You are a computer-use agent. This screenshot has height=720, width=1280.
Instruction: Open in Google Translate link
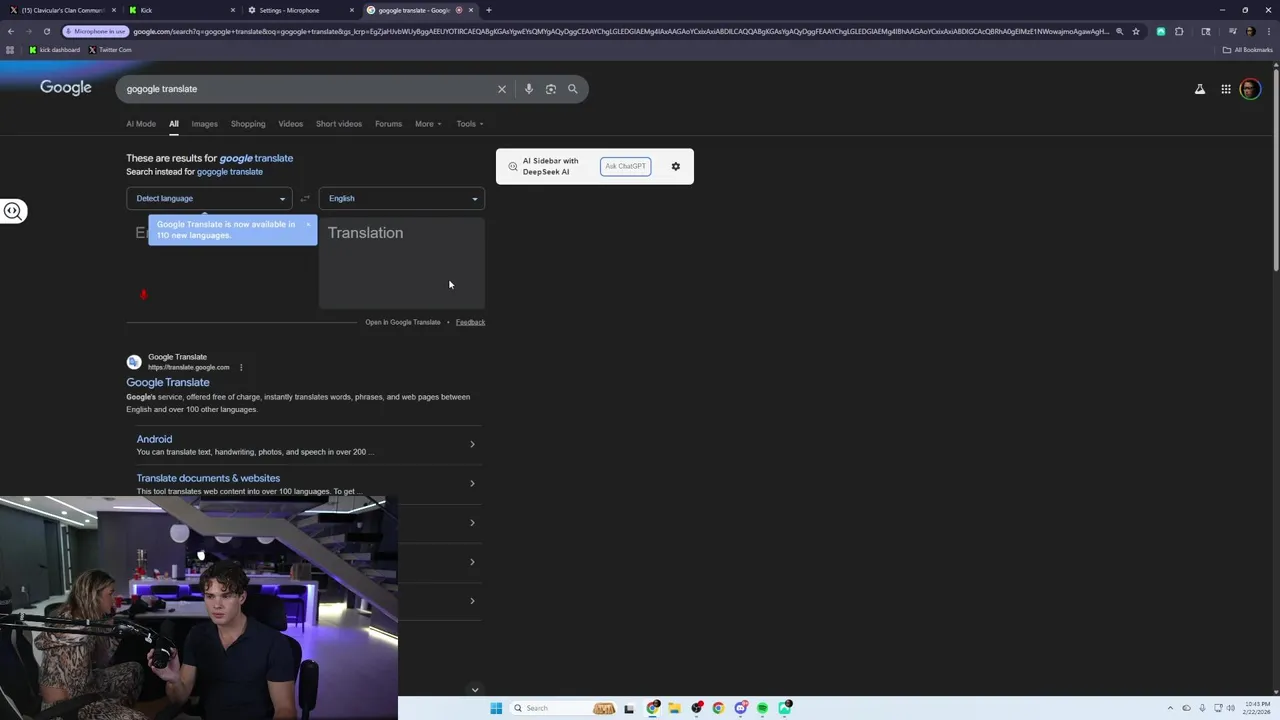pyautogui.click(x=403, y=322)
